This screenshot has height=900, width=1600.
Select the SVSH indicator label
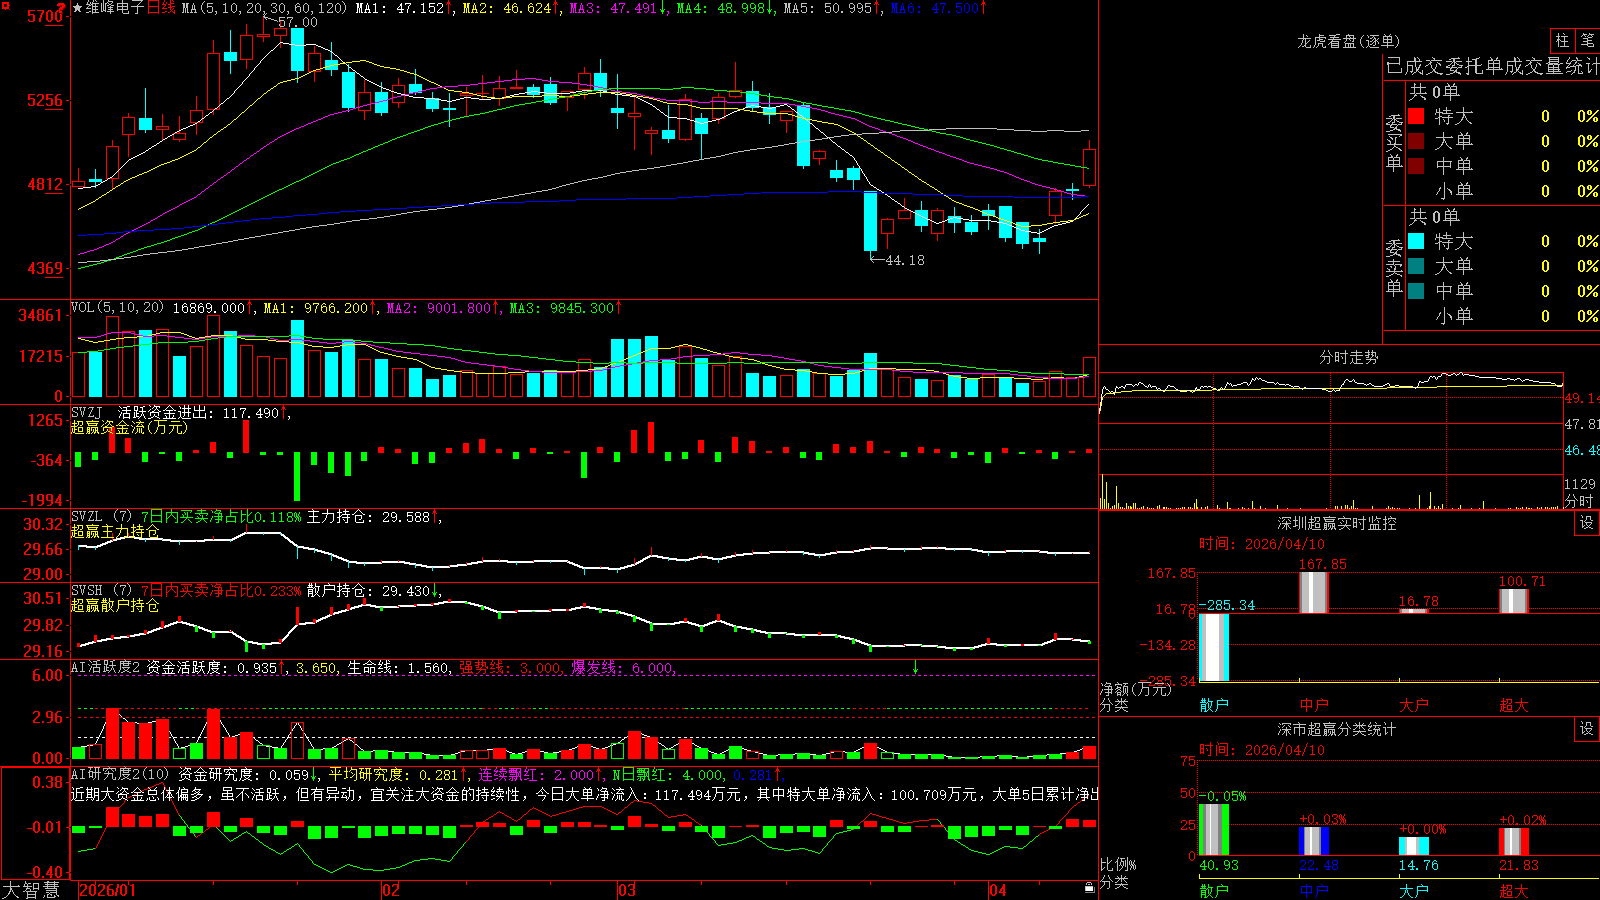point(86,591)
